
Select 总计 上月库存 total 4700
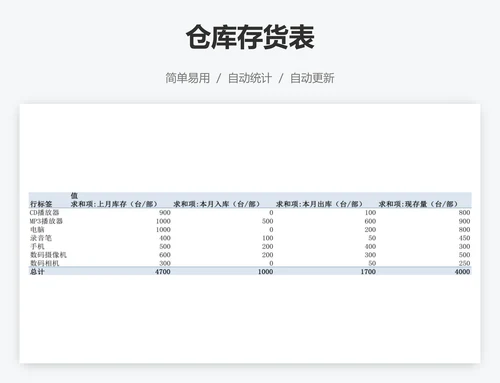pyautogui.click(x=163, y=272)
